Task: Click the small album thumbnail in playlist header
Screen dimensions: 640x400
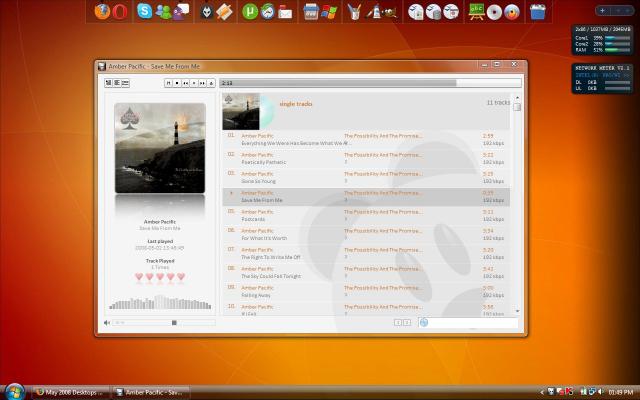Action: [241, 111]
